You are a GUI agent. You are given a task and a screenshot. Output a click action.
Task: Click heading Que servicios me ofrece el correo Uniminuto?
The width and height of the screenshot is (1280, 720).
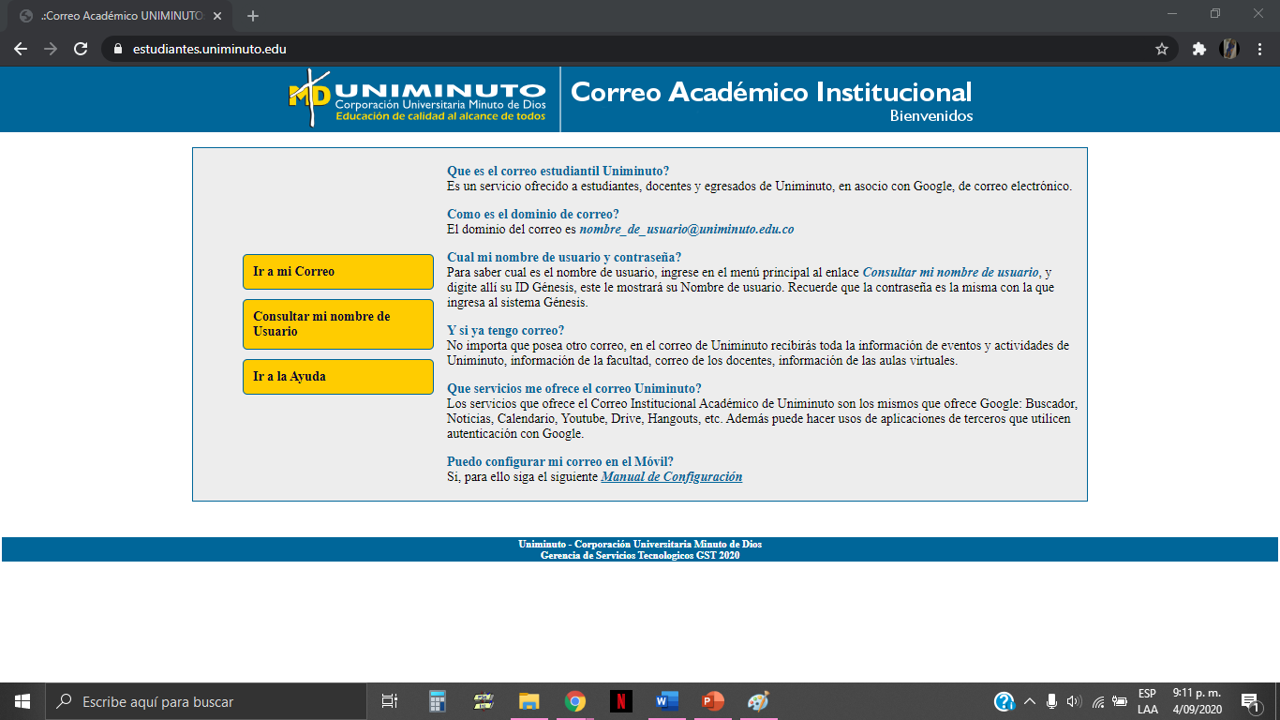(x=574, y=388)
